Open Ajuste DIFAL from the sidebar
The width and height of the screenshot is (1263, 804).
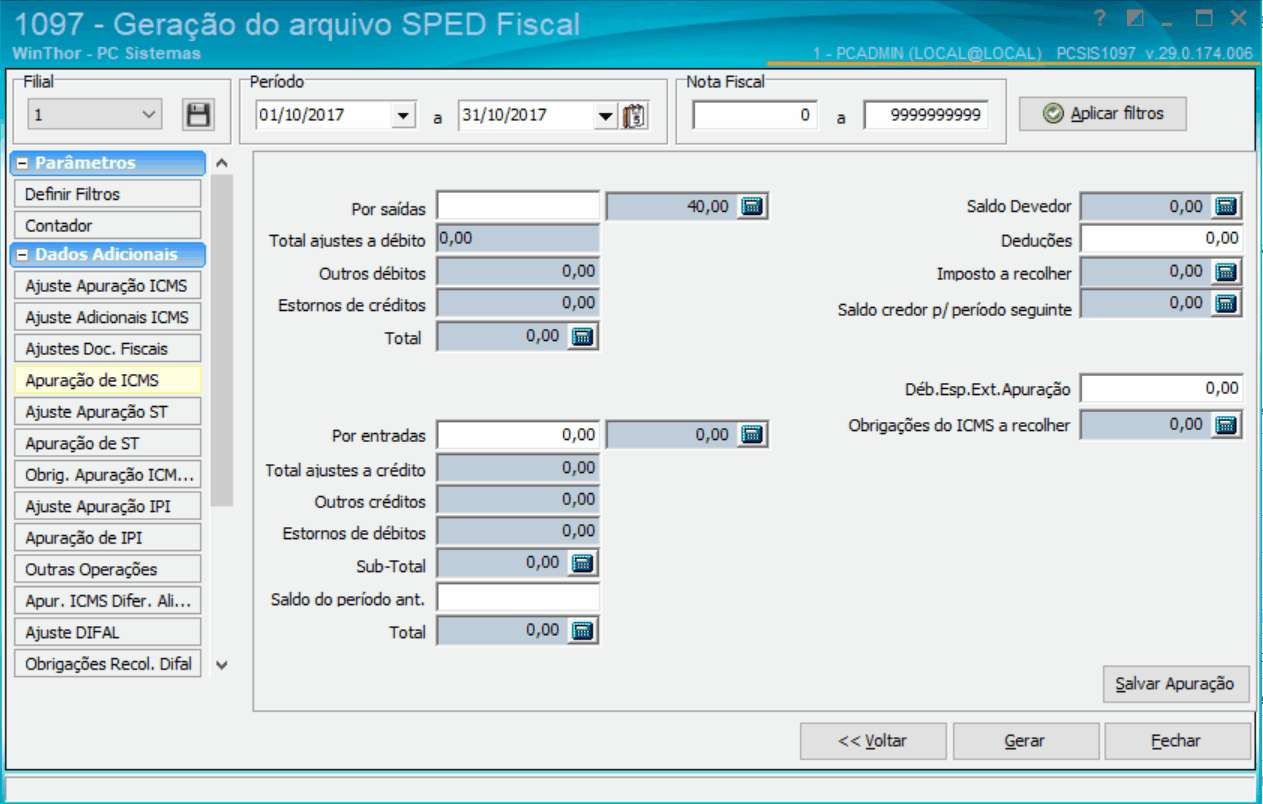[107, 631]
